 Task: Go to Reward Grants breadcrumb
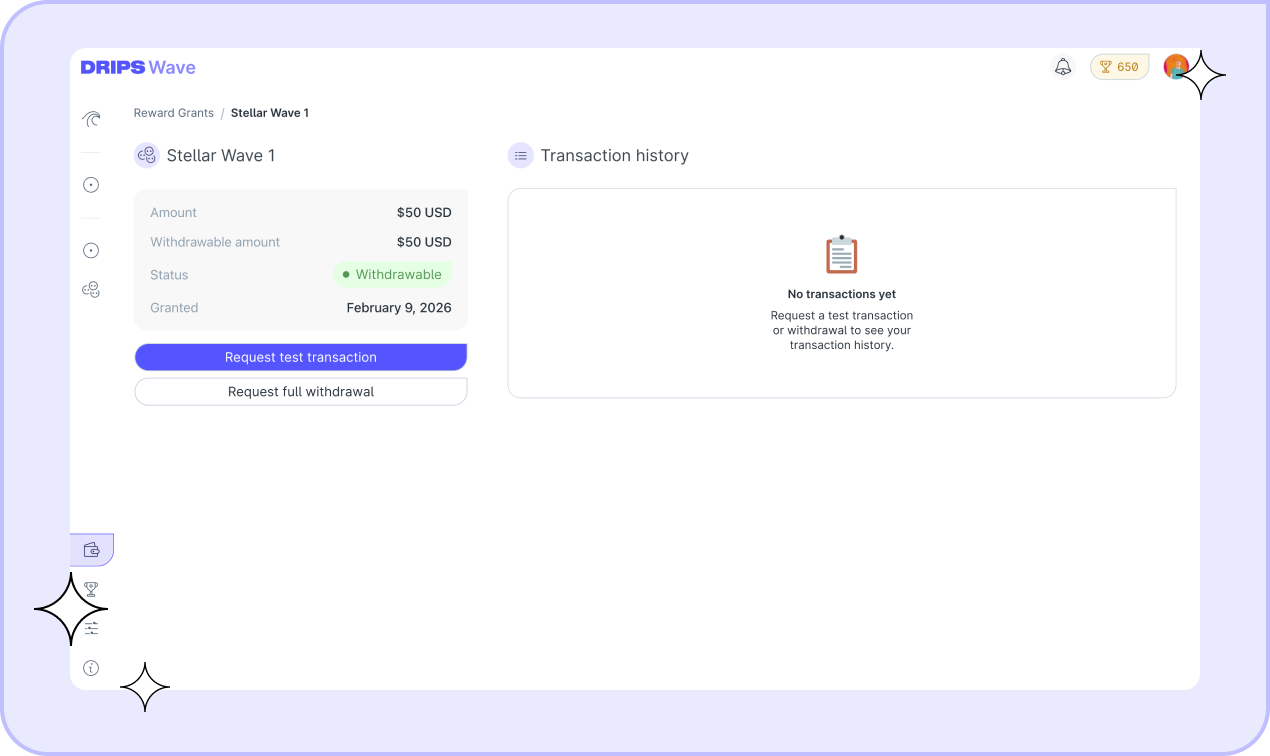tap(174, 113)
